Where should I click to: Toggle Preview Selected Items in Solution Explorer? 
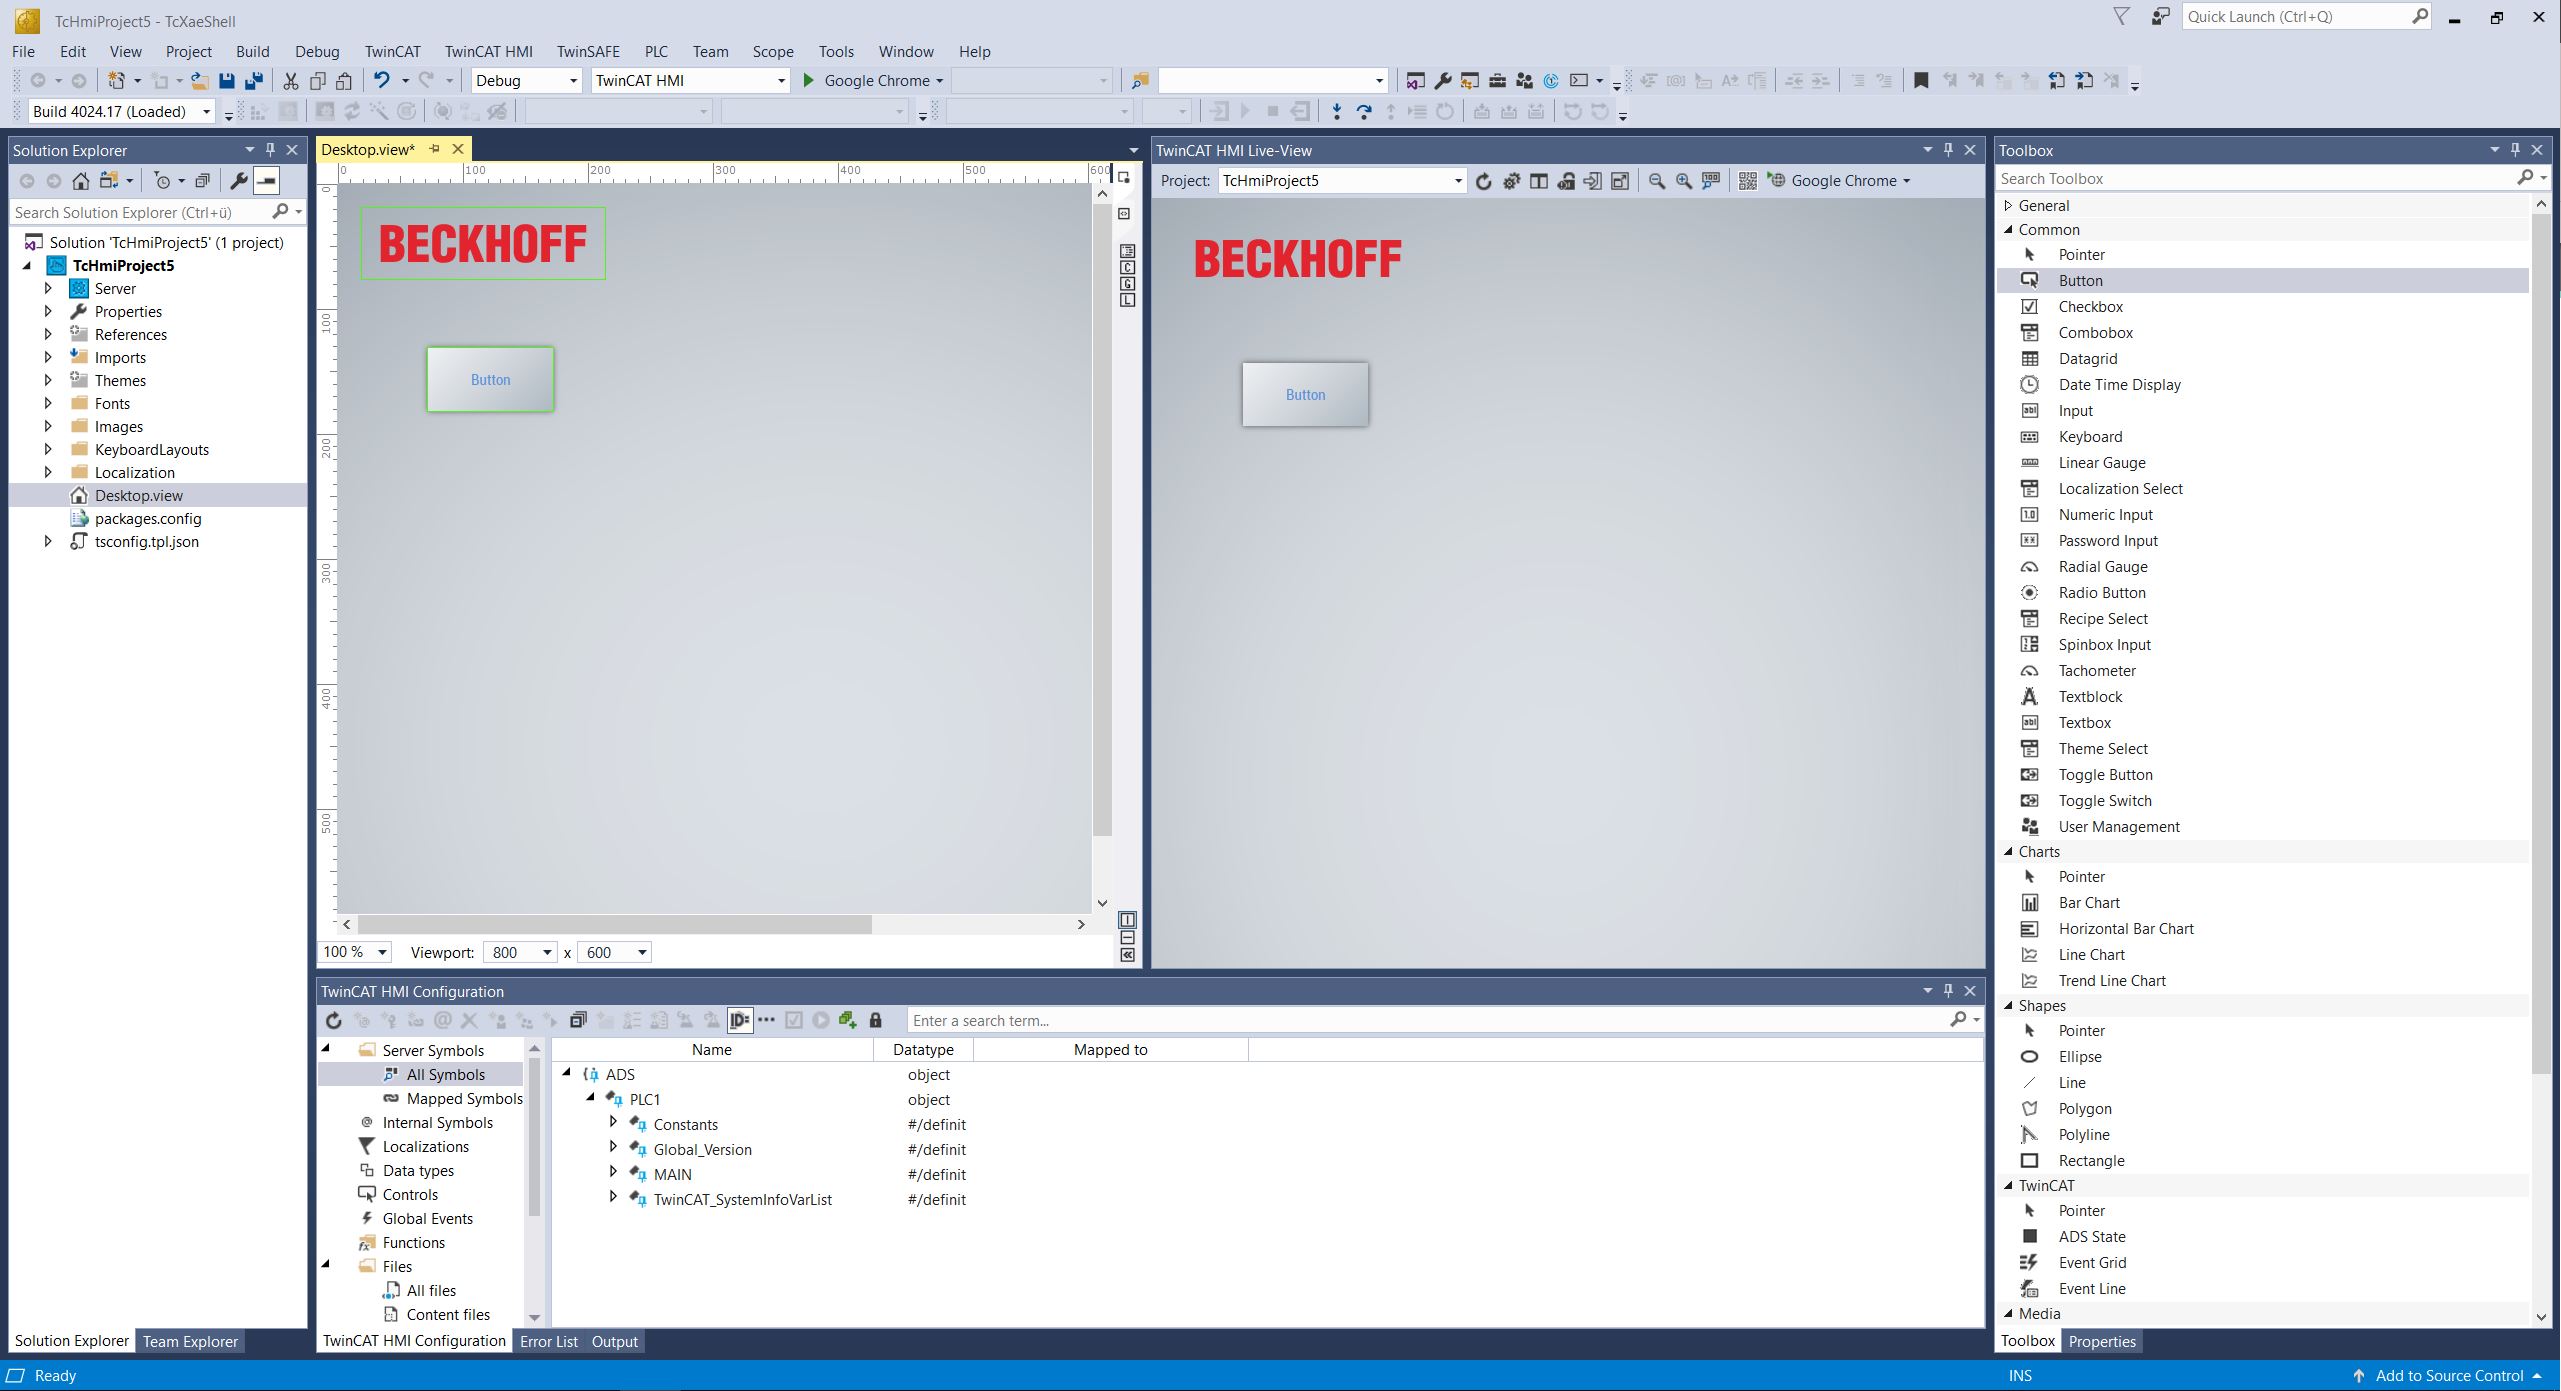(x=266, y=181)
